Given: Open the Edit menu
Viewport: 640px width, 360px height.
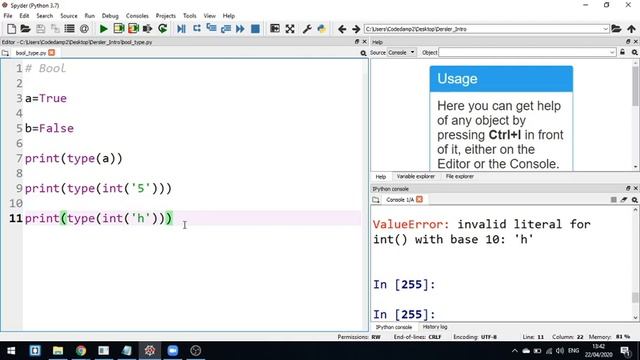Looking at the screenshot, I should click(24, 16).
